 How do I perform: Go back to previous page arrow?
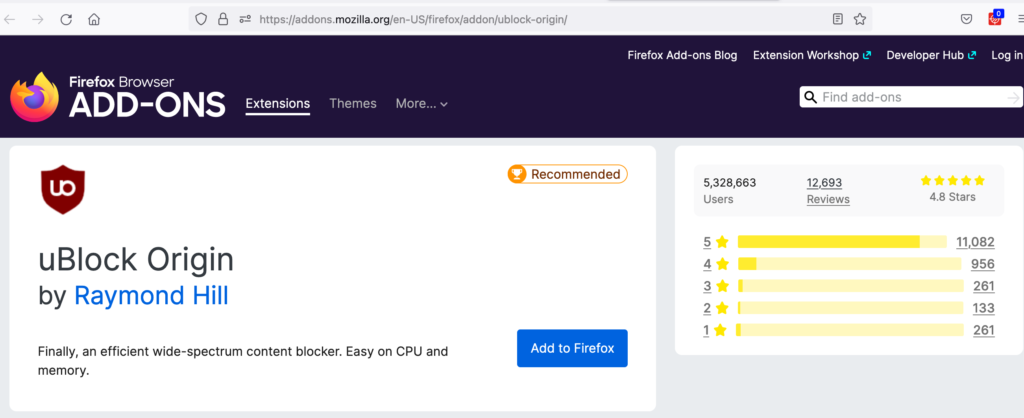click(x=10, y=20)
